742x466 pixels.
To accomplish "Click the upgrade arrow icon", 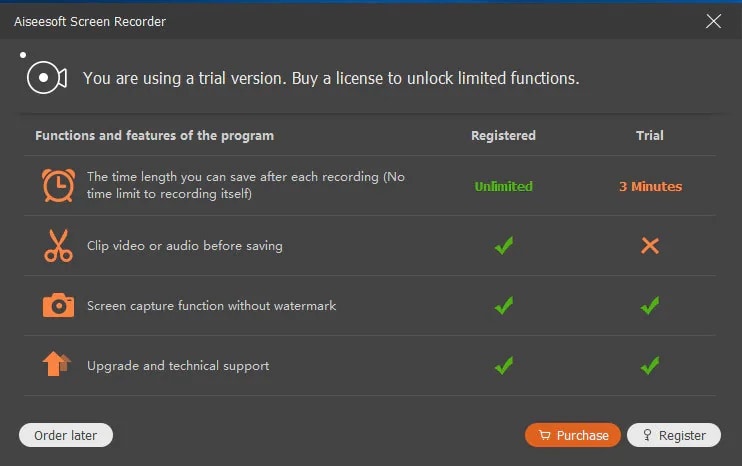I will [x=57, y=365].
